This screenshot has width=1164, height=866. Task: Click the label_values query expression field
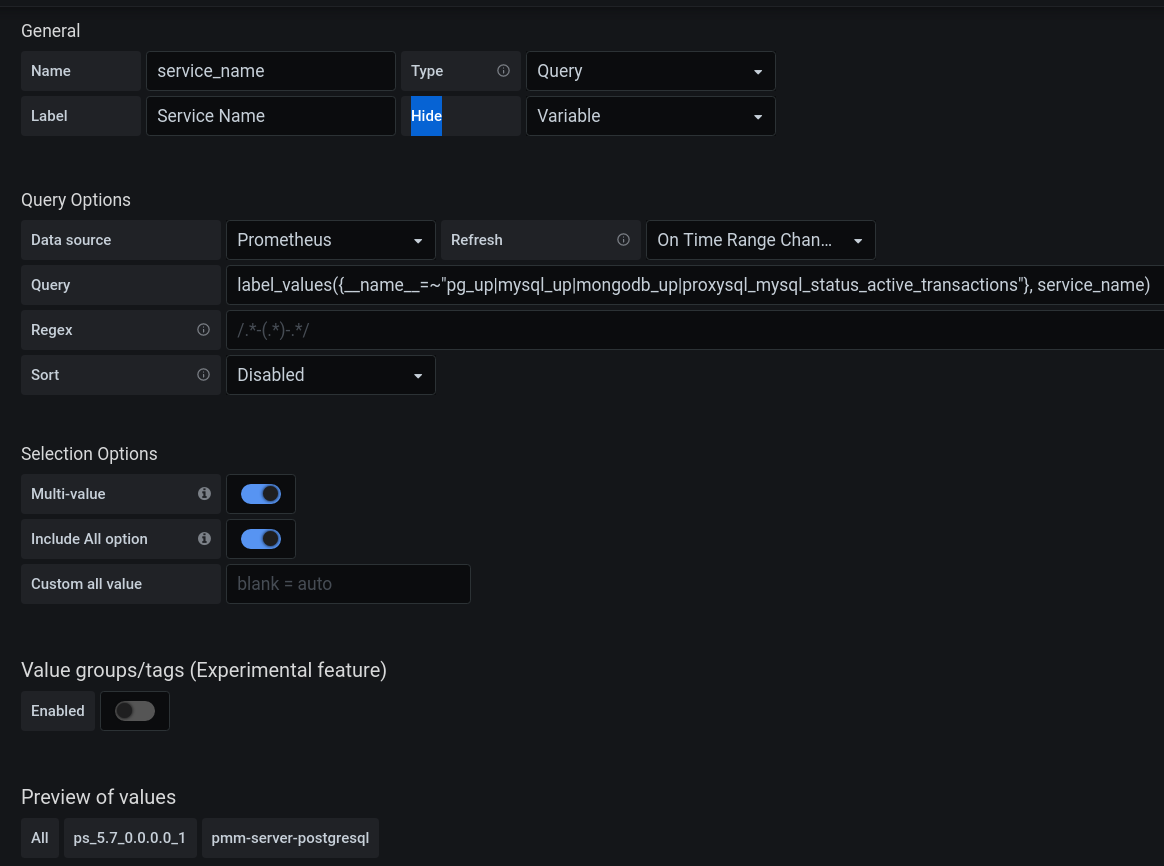click(694, 285)
